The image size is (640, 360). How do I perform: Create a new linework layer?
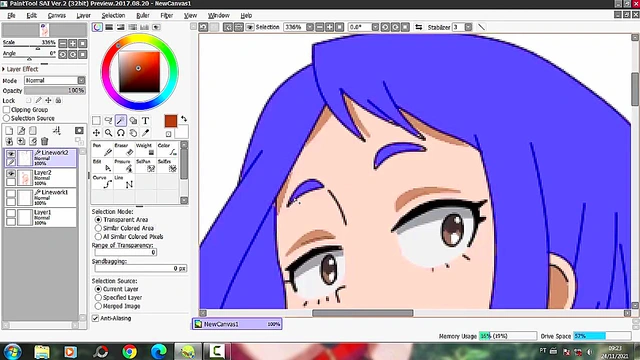tap(21, 131)
